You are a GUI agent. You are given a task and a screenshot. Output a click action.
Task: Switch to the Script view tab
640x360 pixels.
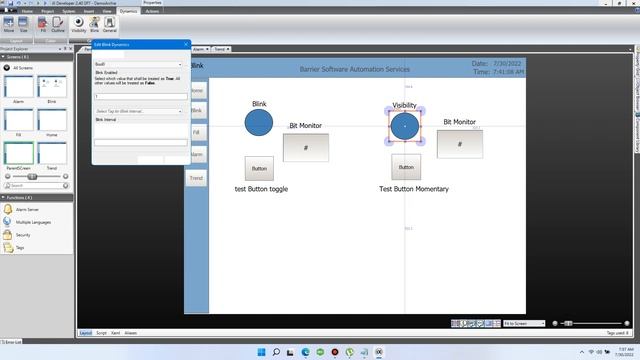(101, 333)
